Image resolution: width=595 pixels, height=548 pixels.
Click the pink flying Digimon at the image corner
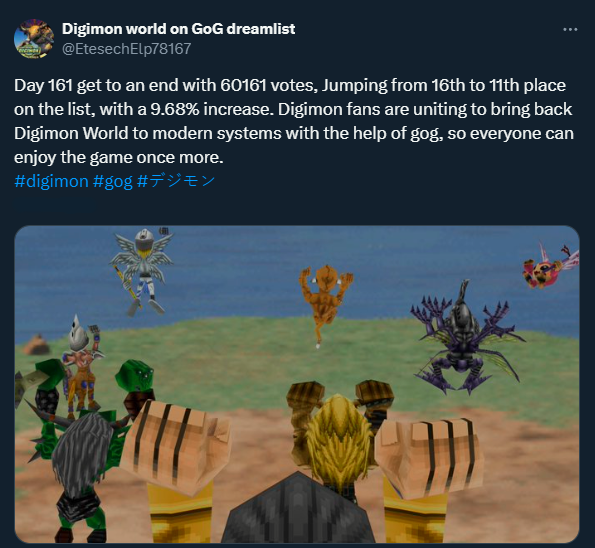[x=550, y=265]
